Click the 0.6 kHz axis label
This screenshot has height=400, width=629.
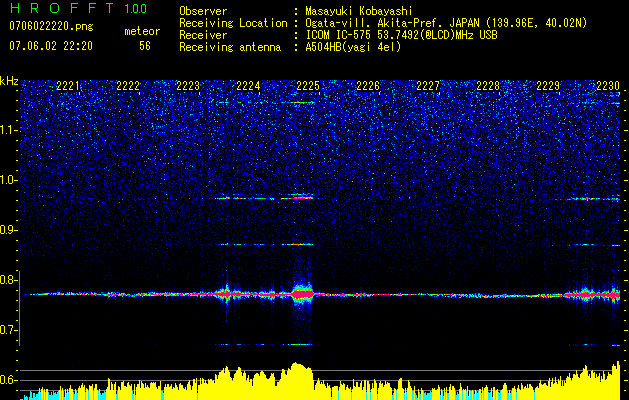(x=9, y=380)
